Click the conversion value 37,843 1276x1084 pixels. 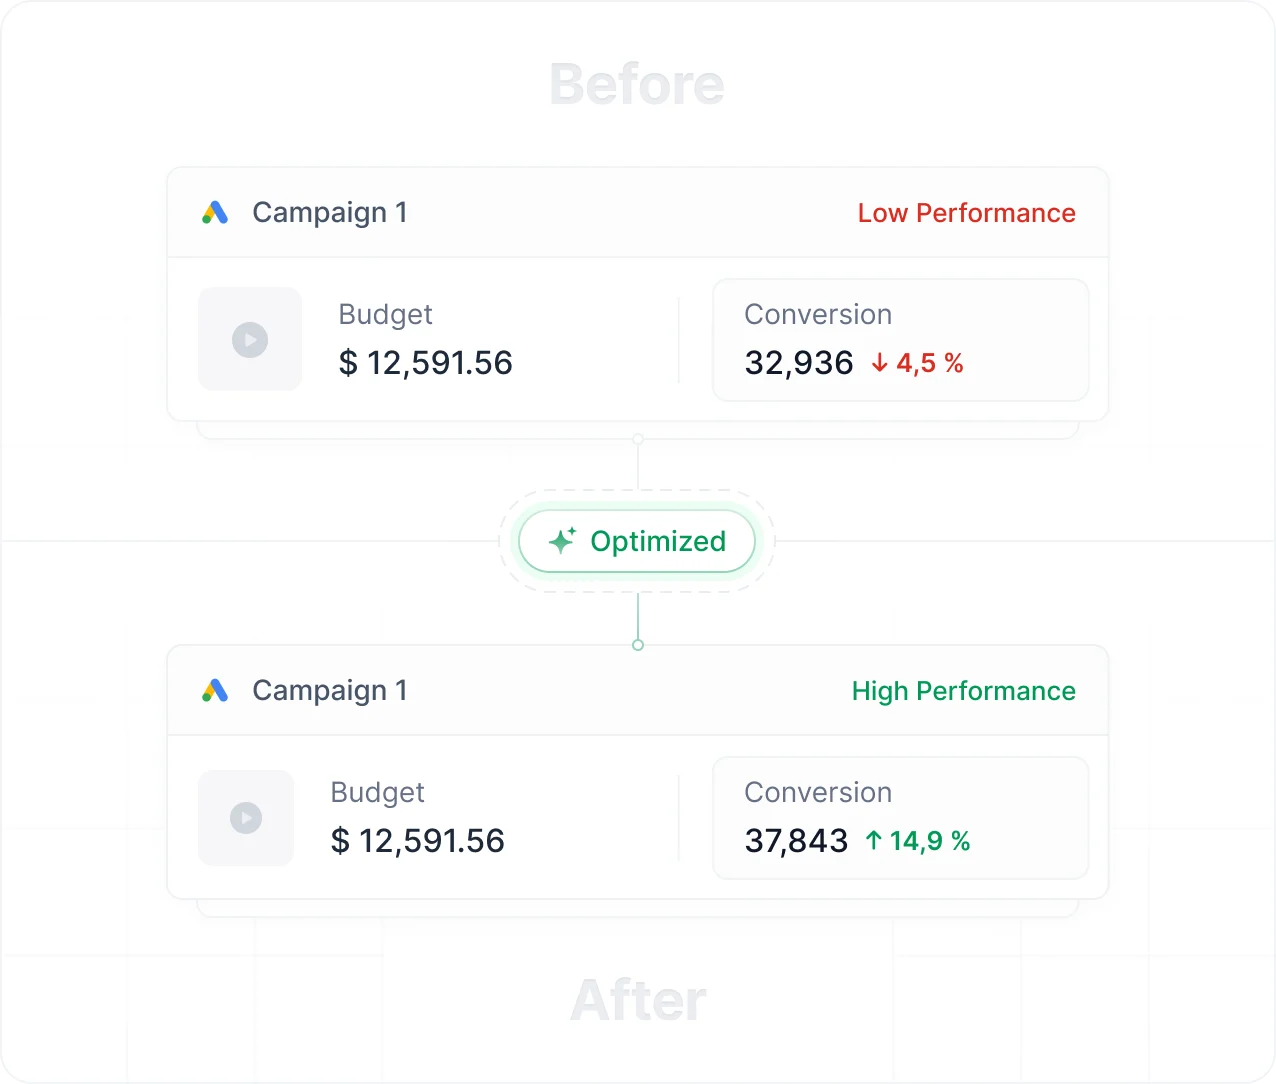pyautogui.click(x=796, y=841)
